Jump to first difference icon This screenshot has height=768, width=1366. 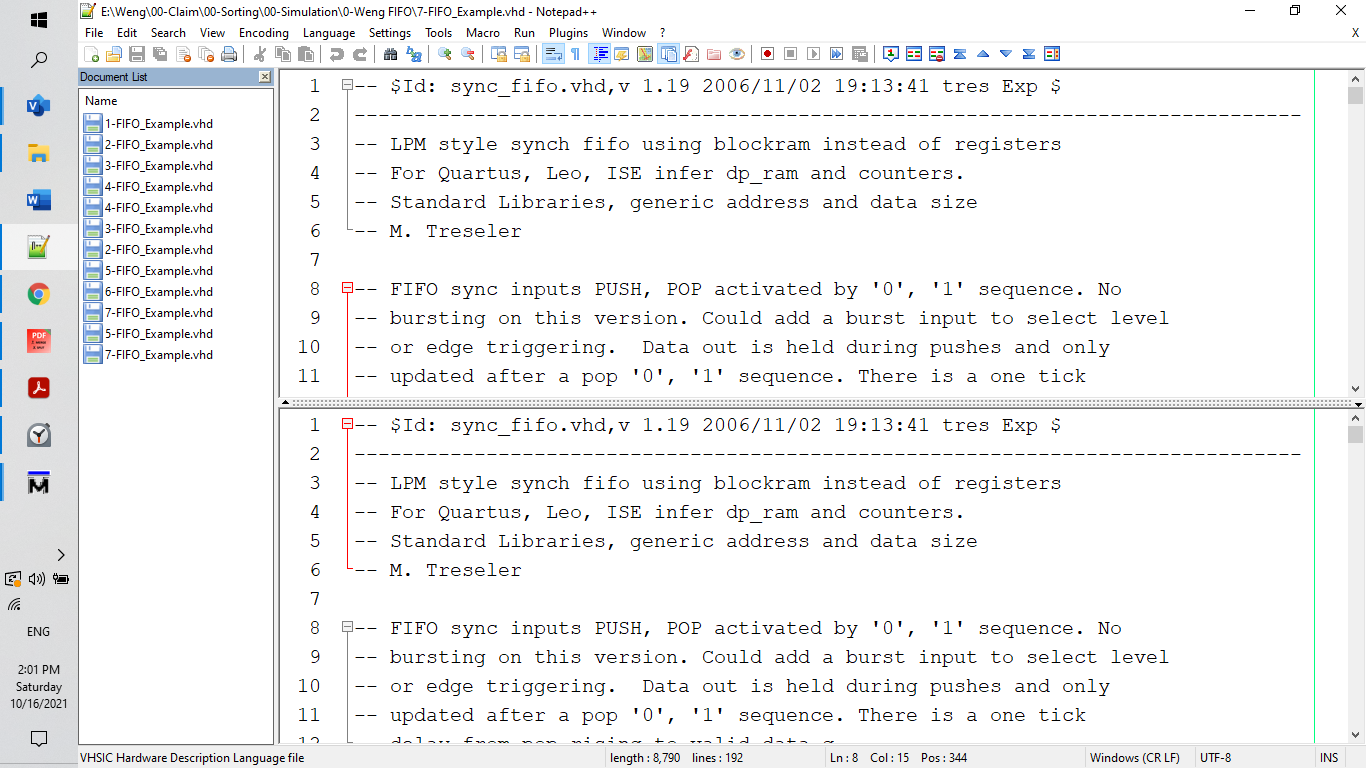pos(960,54)
